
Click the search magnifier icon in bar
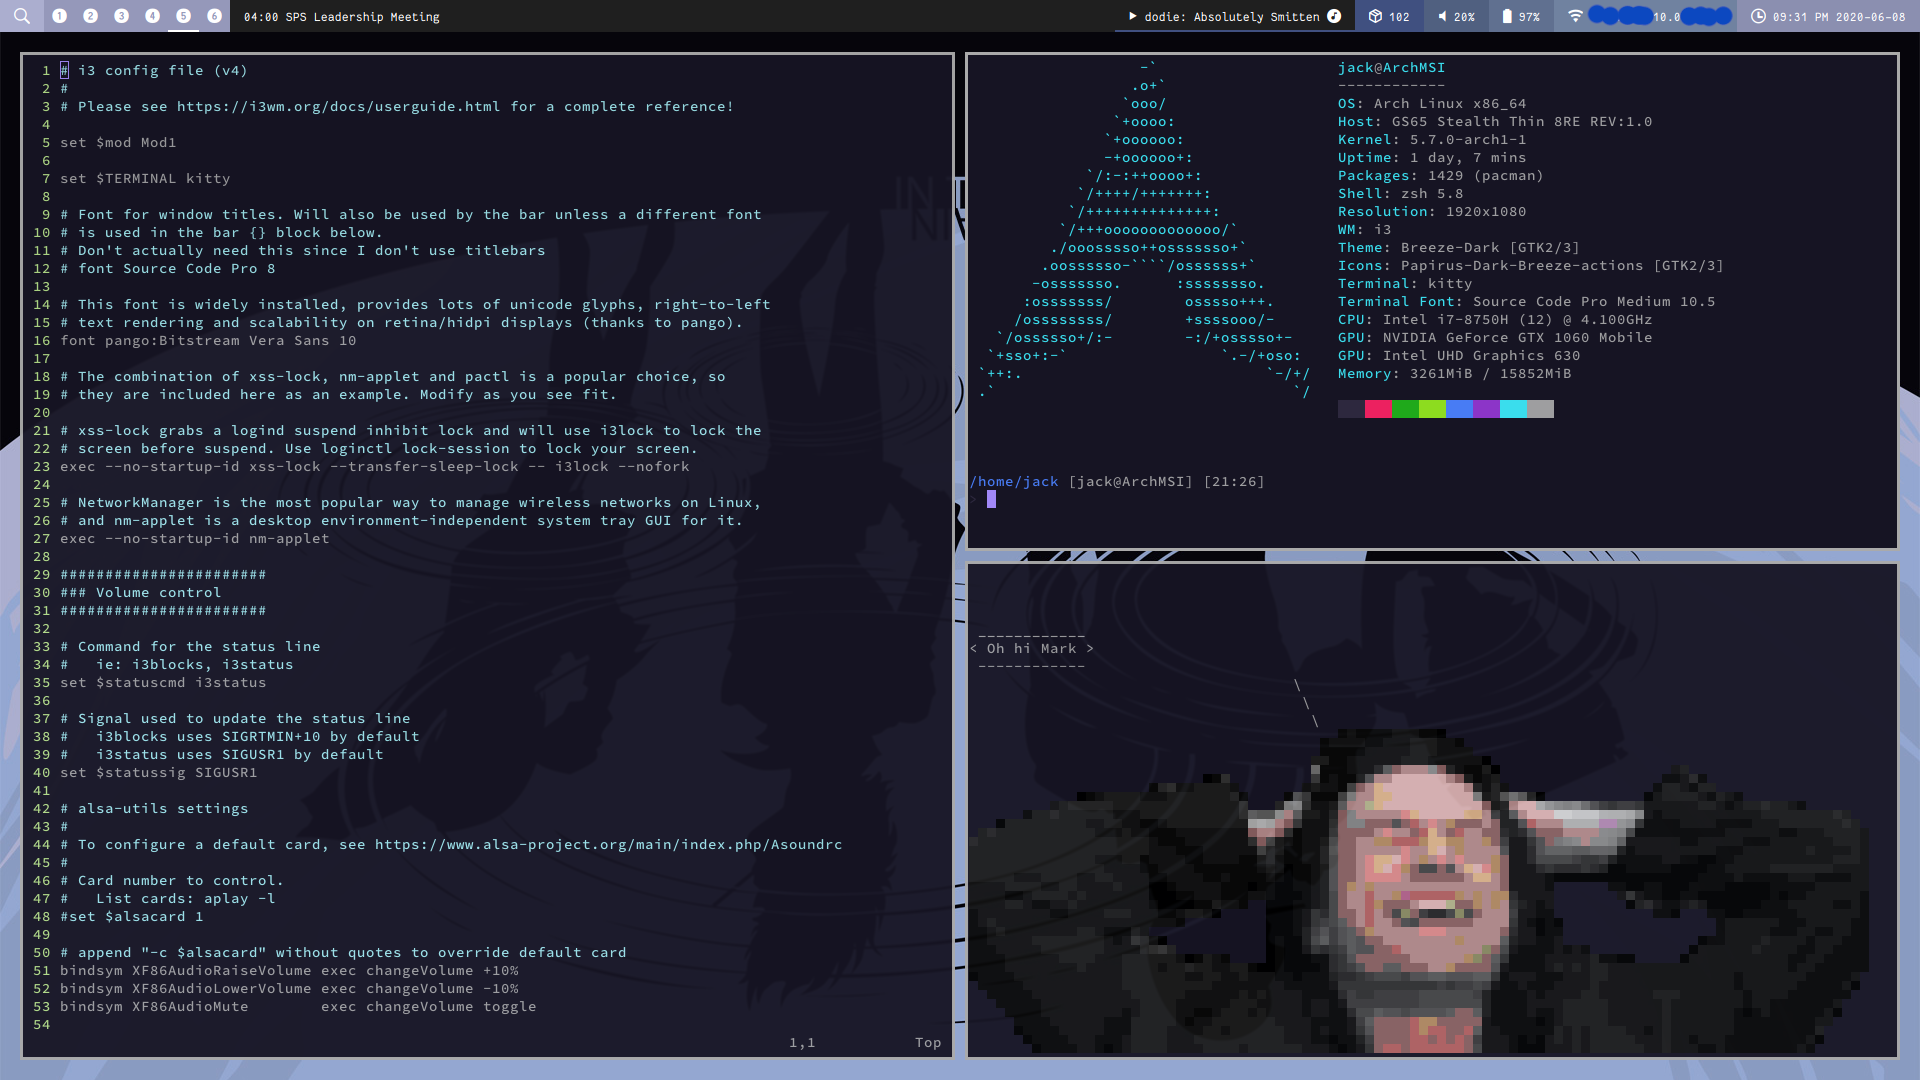[22, 16]
